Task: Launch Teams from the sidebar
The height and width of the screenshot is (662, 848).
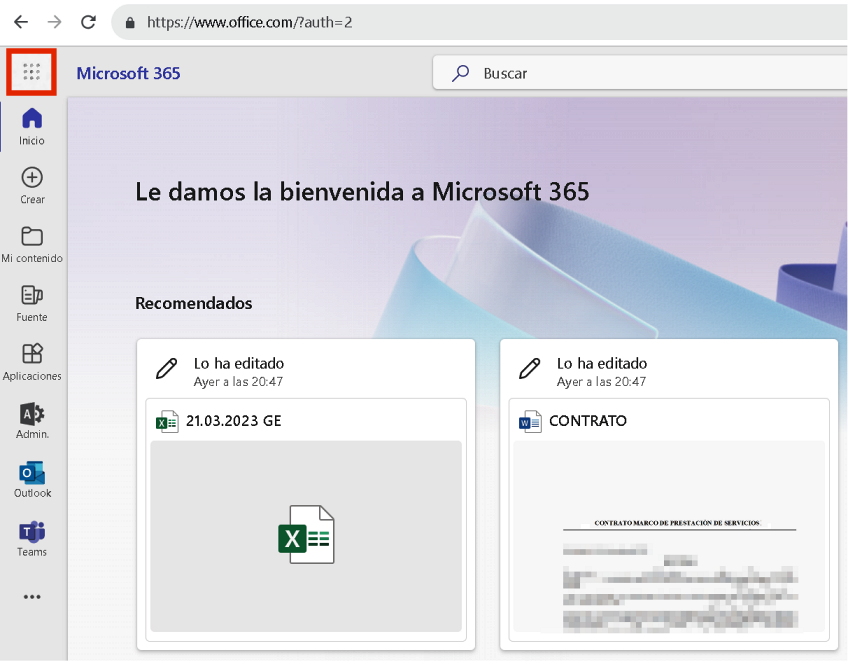Action: pos(32,532)
